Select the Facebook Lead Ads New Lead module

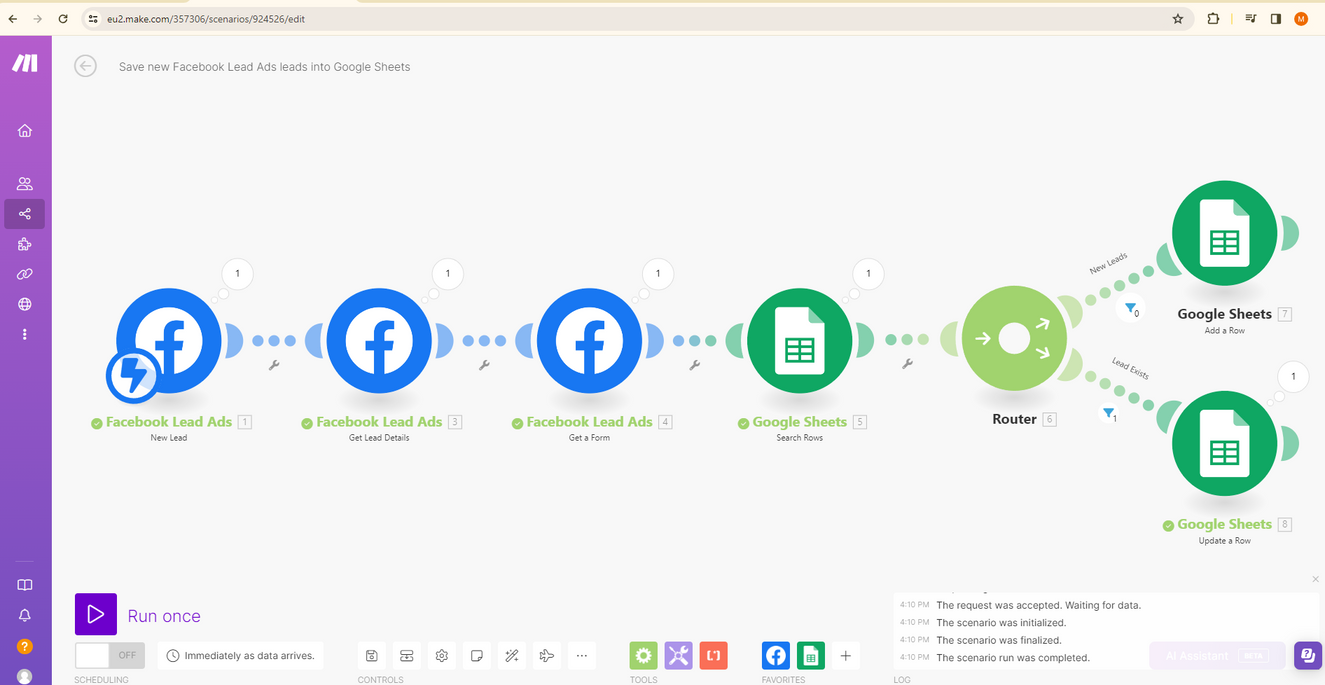(x=168, y=341)
